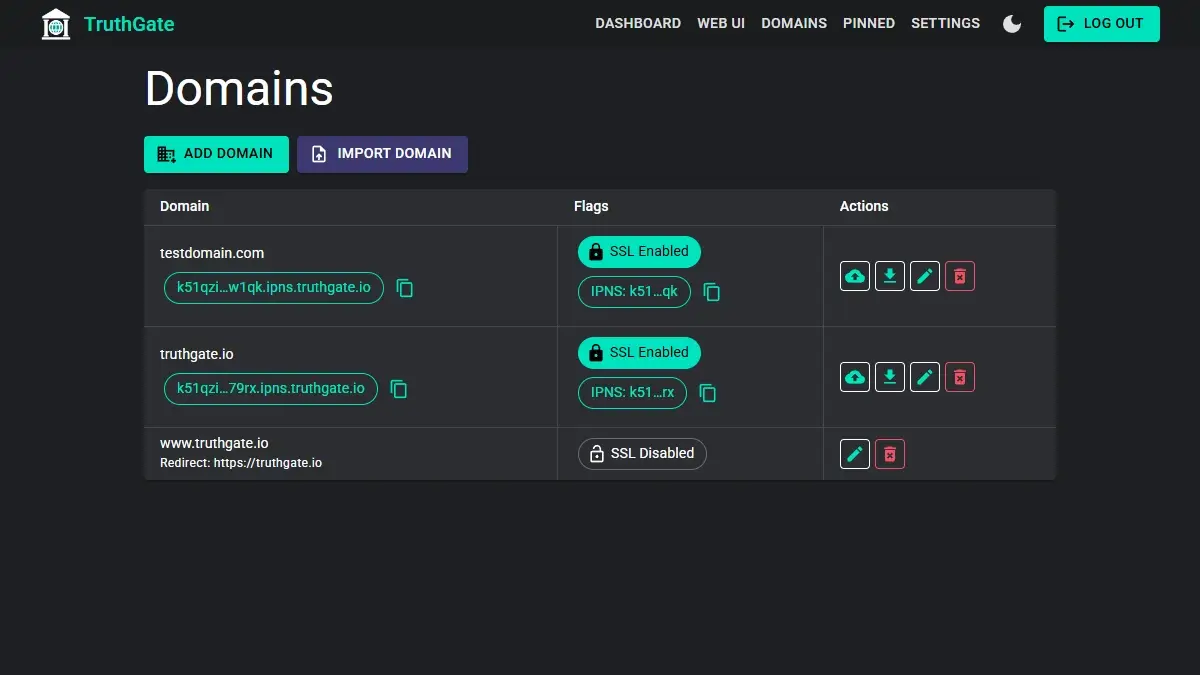Click the TruthGate building logo icon
This screenshot has width=1200, height=675.
pyautogui.click(x=56, y=24)
